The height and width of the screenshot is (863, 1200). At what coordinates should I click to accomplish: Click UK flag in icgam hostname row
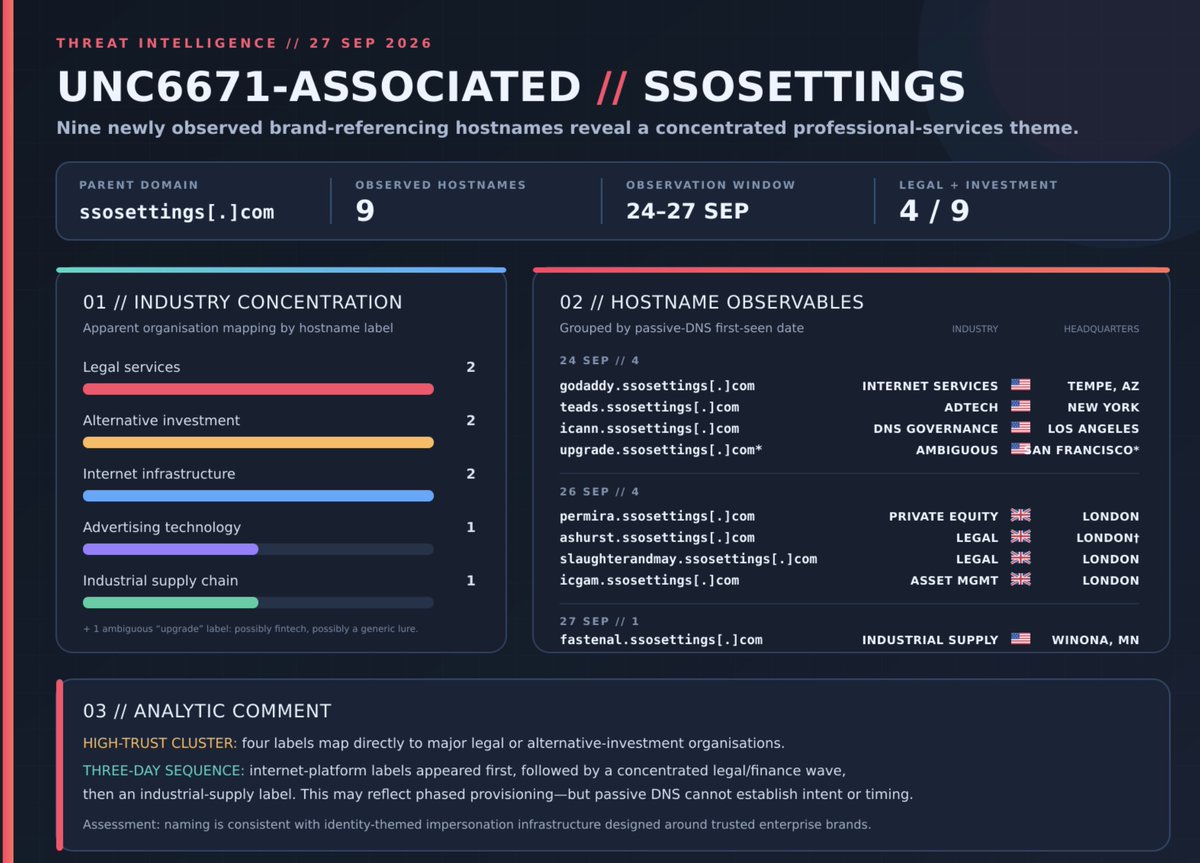[1020, 580]
